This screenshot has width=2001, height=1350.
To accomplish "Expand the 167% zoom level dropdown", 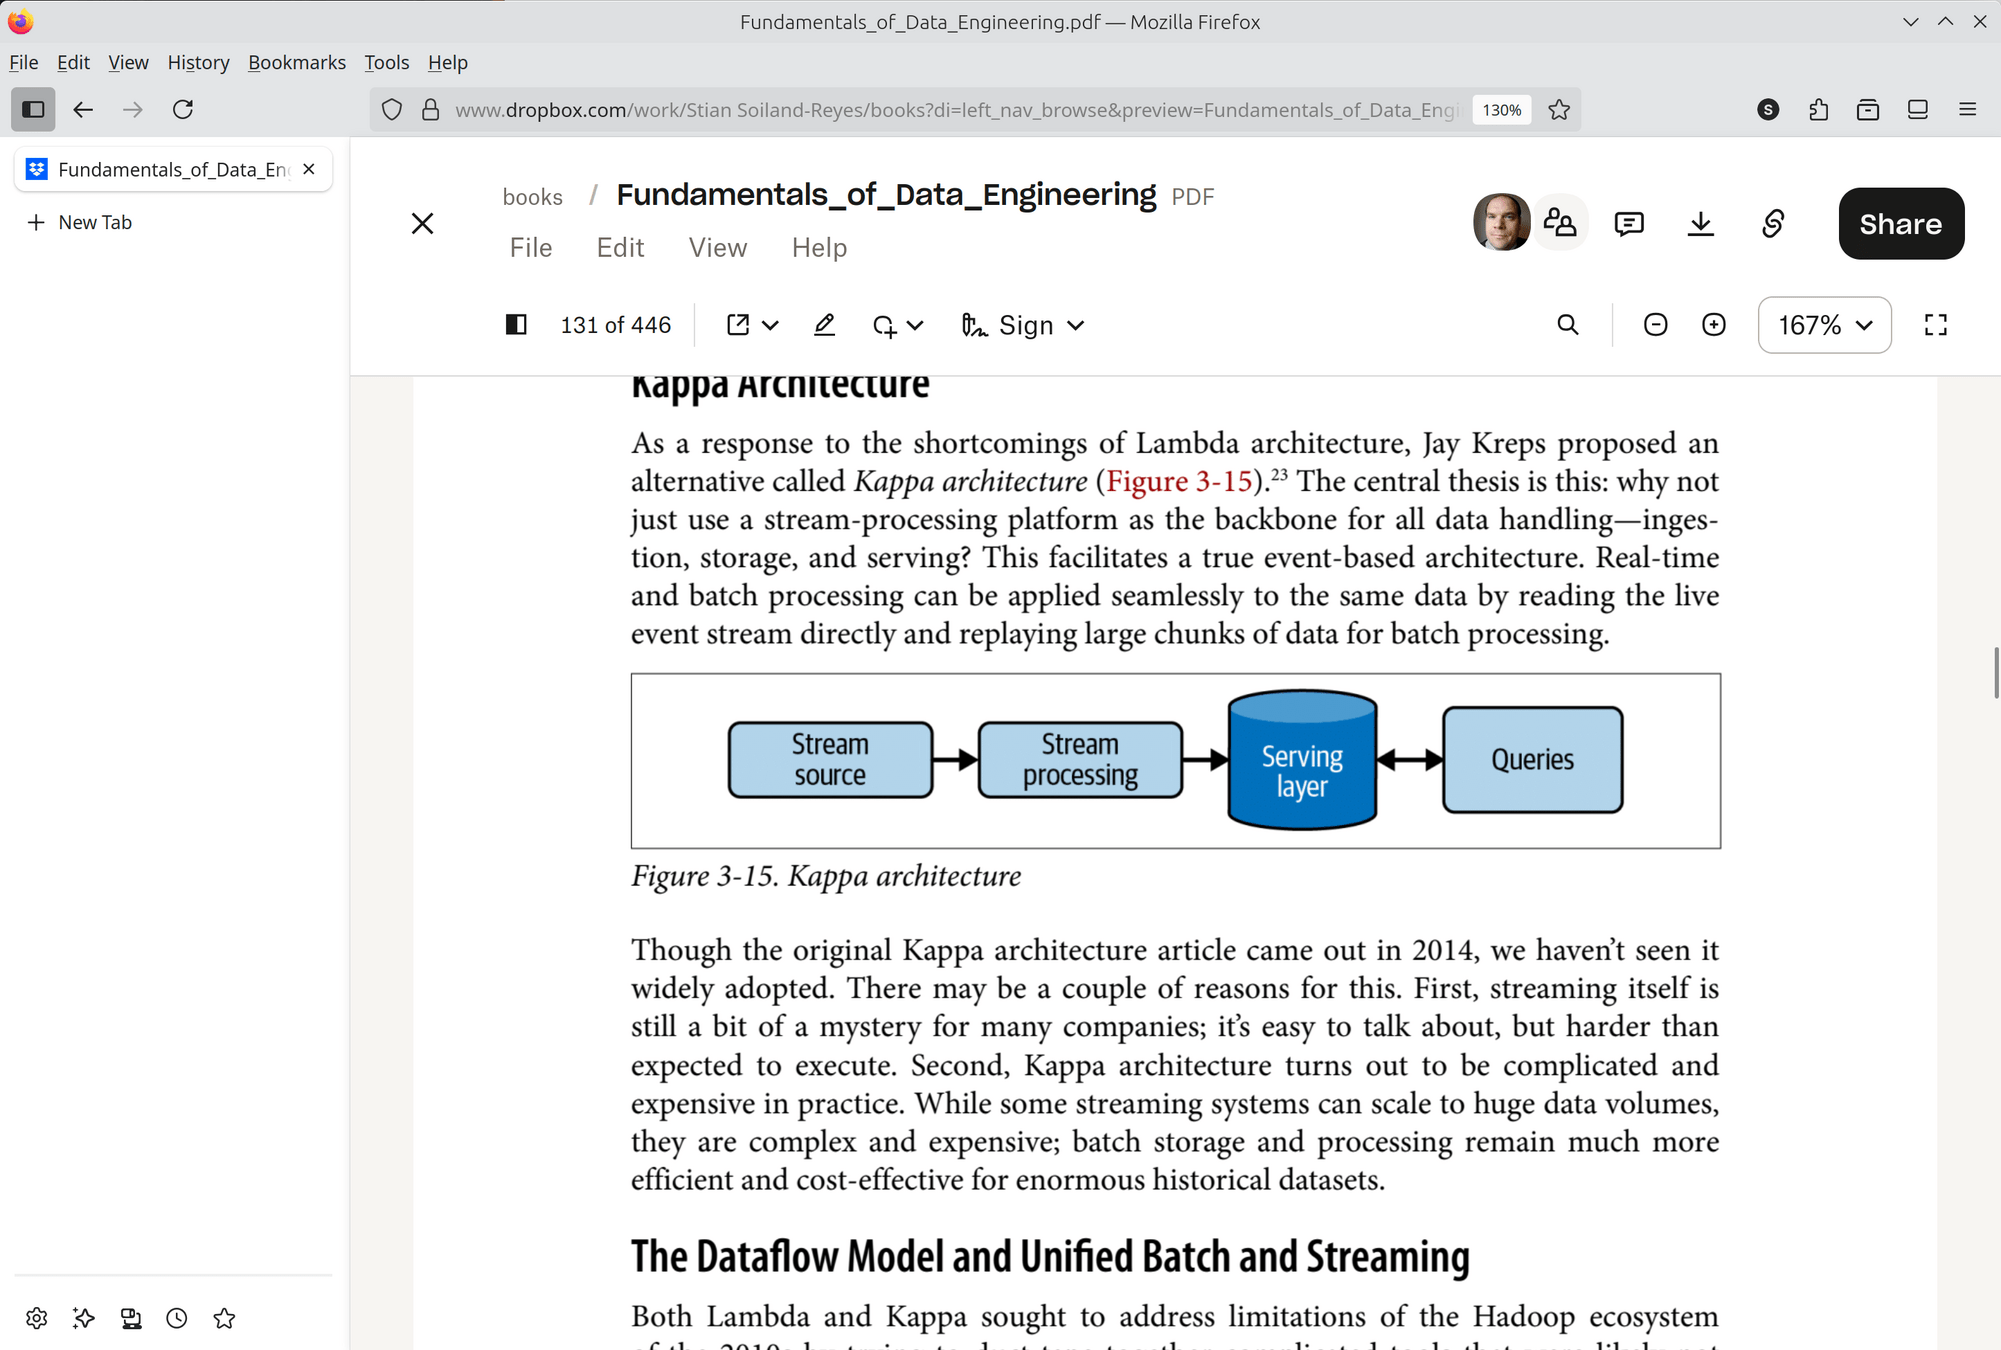I will (1824, 325).
